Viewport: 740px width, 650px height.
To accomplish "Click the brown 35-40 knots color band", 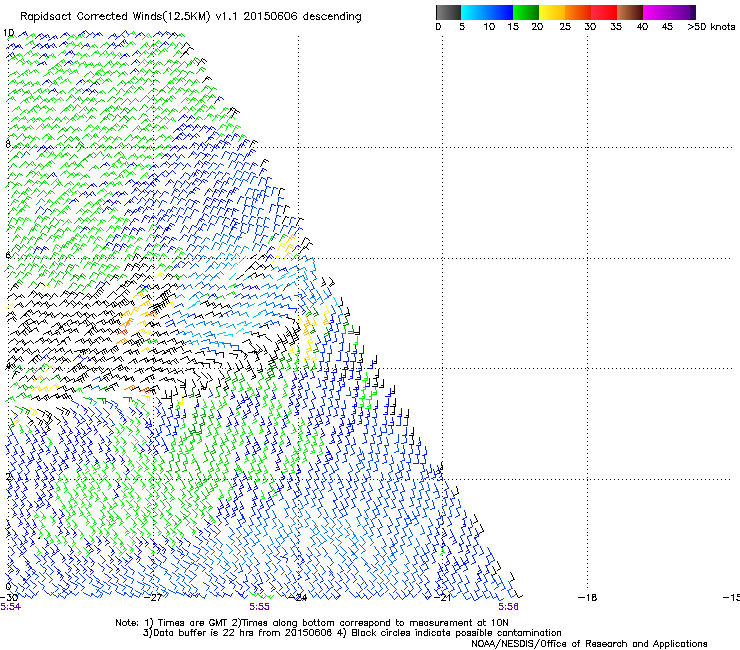I will 630,12.
